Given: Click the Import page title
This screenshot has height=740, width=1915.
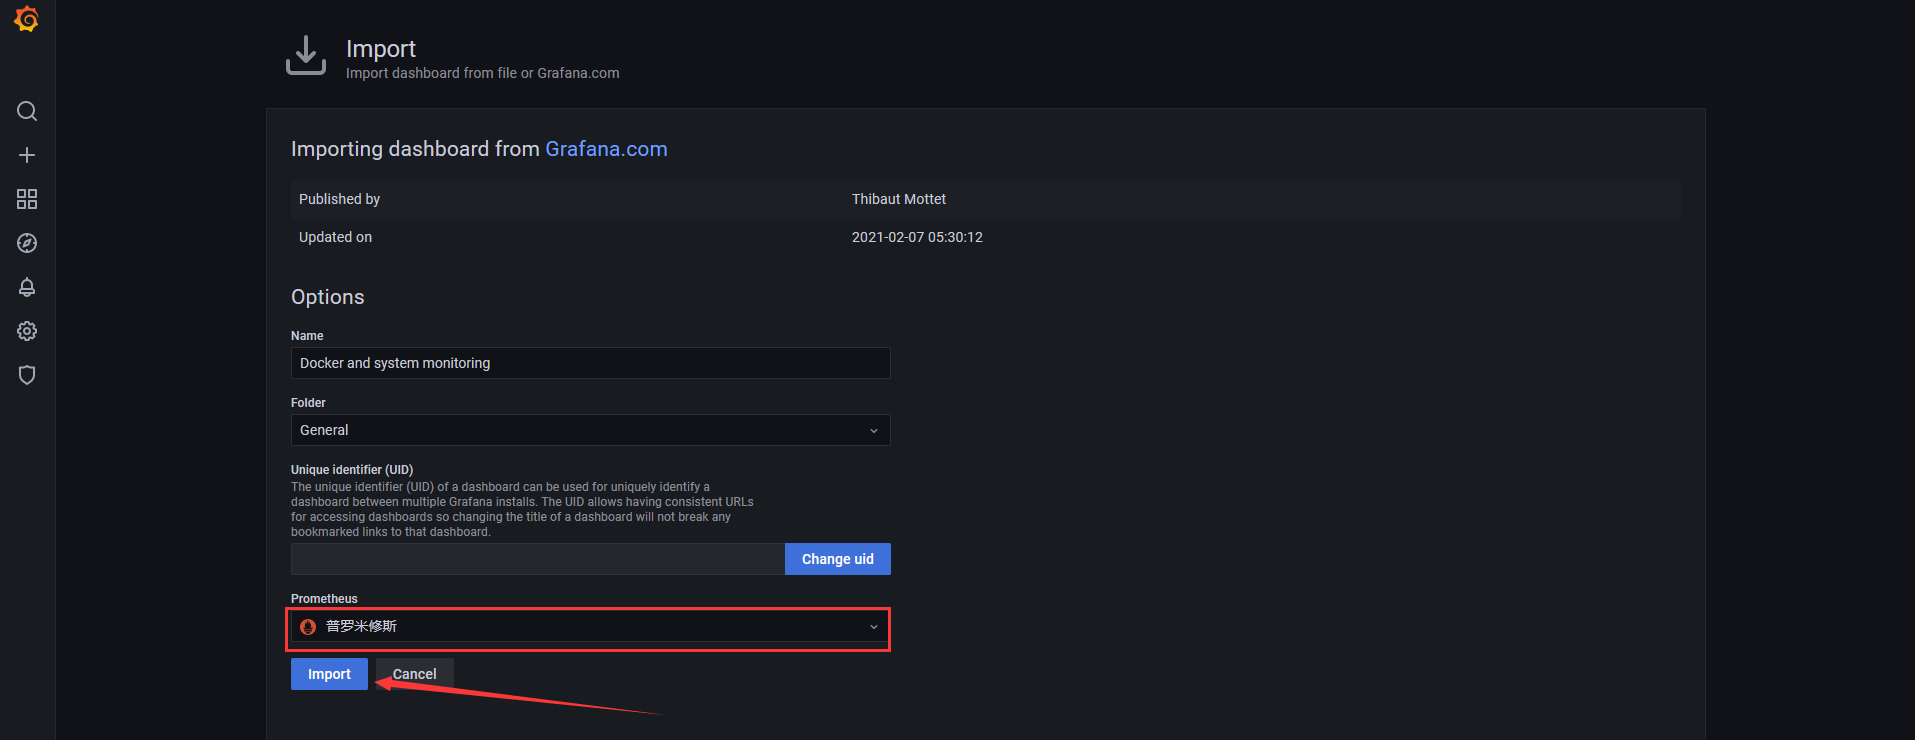Looking at the screenshot, I should 381,49.
